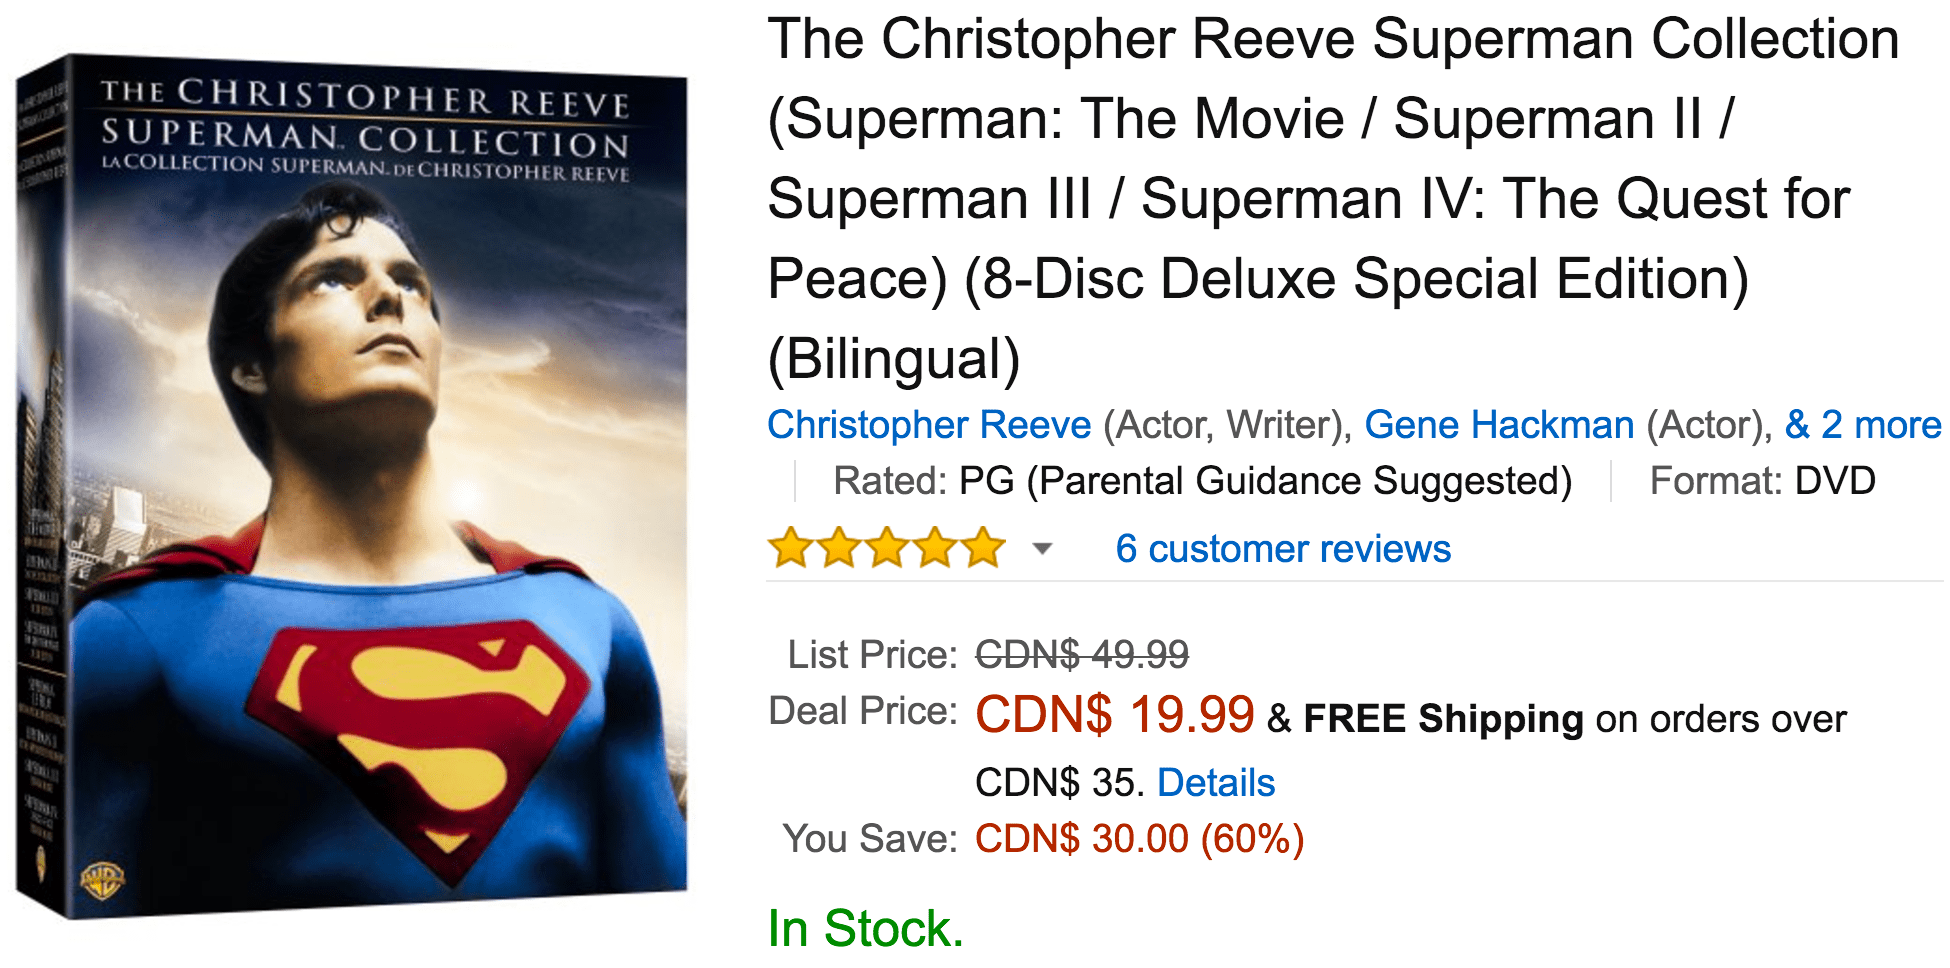Open the free shipping Details link
The width and height of the screenshot is (1950, 968).
(1216, 782)
